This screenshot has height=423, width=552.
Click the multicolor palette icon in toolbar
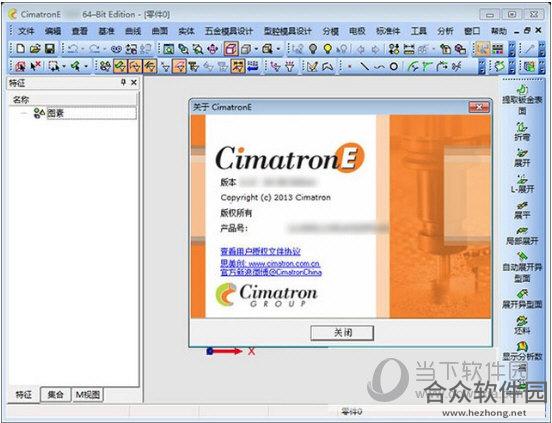[497, 49]
